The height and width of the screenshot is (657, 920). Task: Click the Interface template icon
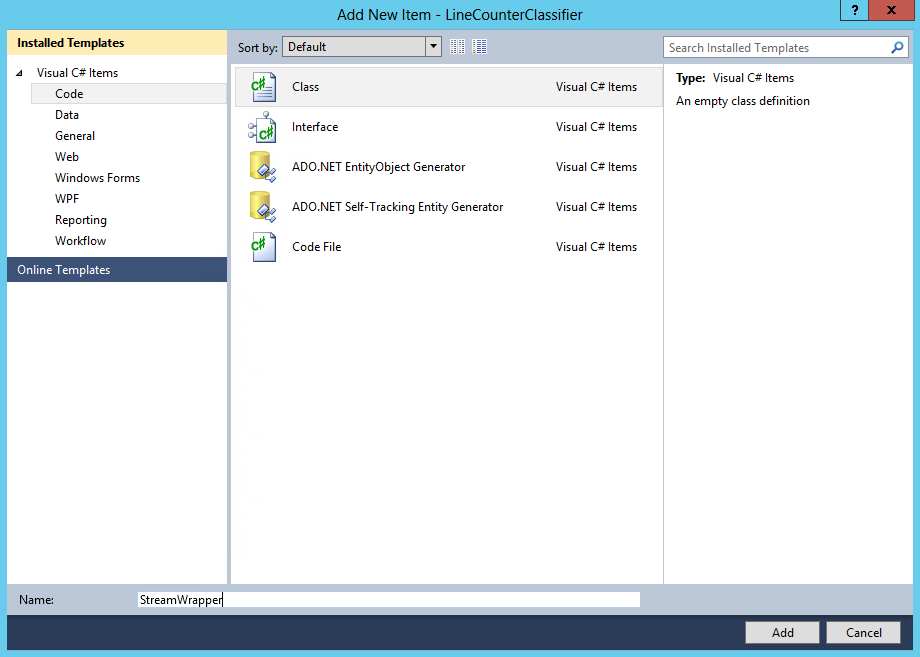(261, 127)
